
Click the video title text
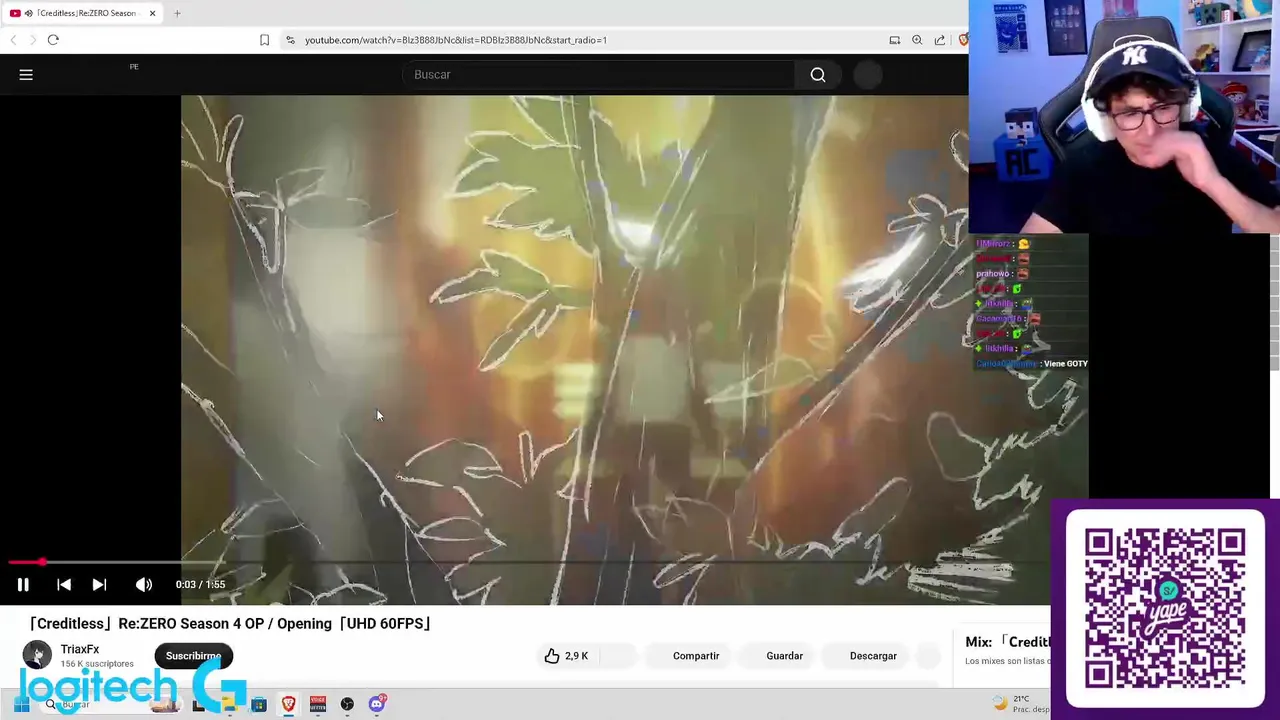[230, 624]
